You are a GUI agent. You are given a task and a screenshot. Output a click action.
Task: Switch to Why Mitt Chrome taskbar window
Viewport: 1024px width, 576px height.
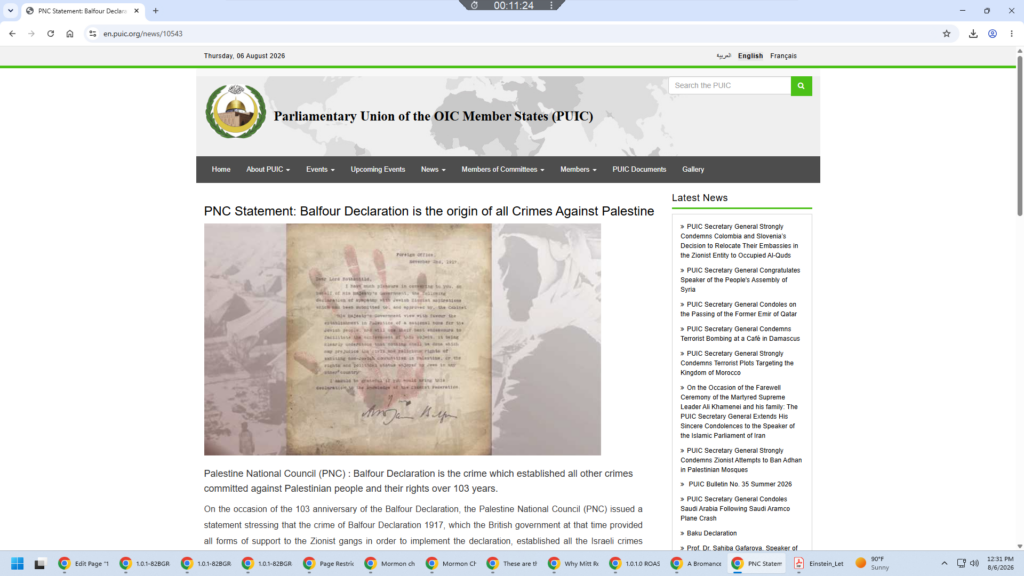coord(573,563)
